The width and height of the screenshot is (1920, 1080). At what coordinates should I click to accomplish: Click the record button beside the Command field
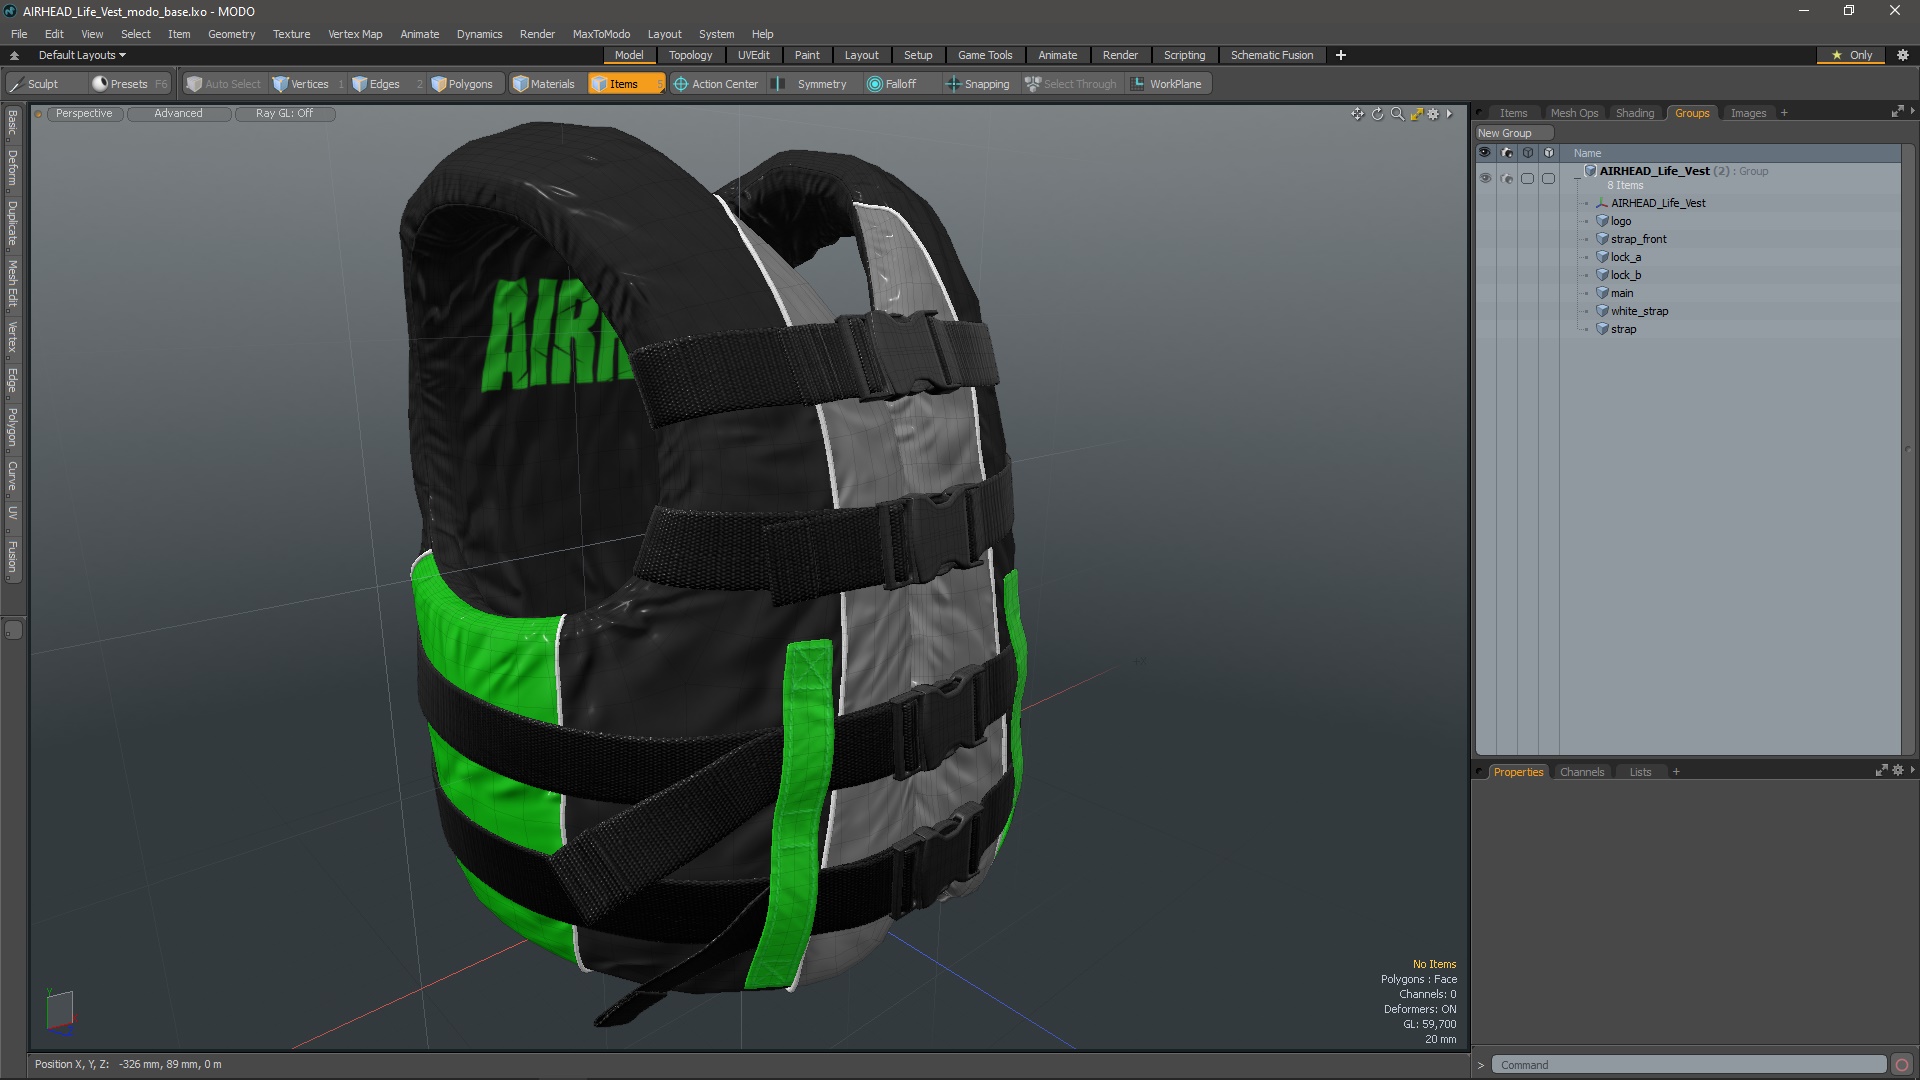1902,1065
